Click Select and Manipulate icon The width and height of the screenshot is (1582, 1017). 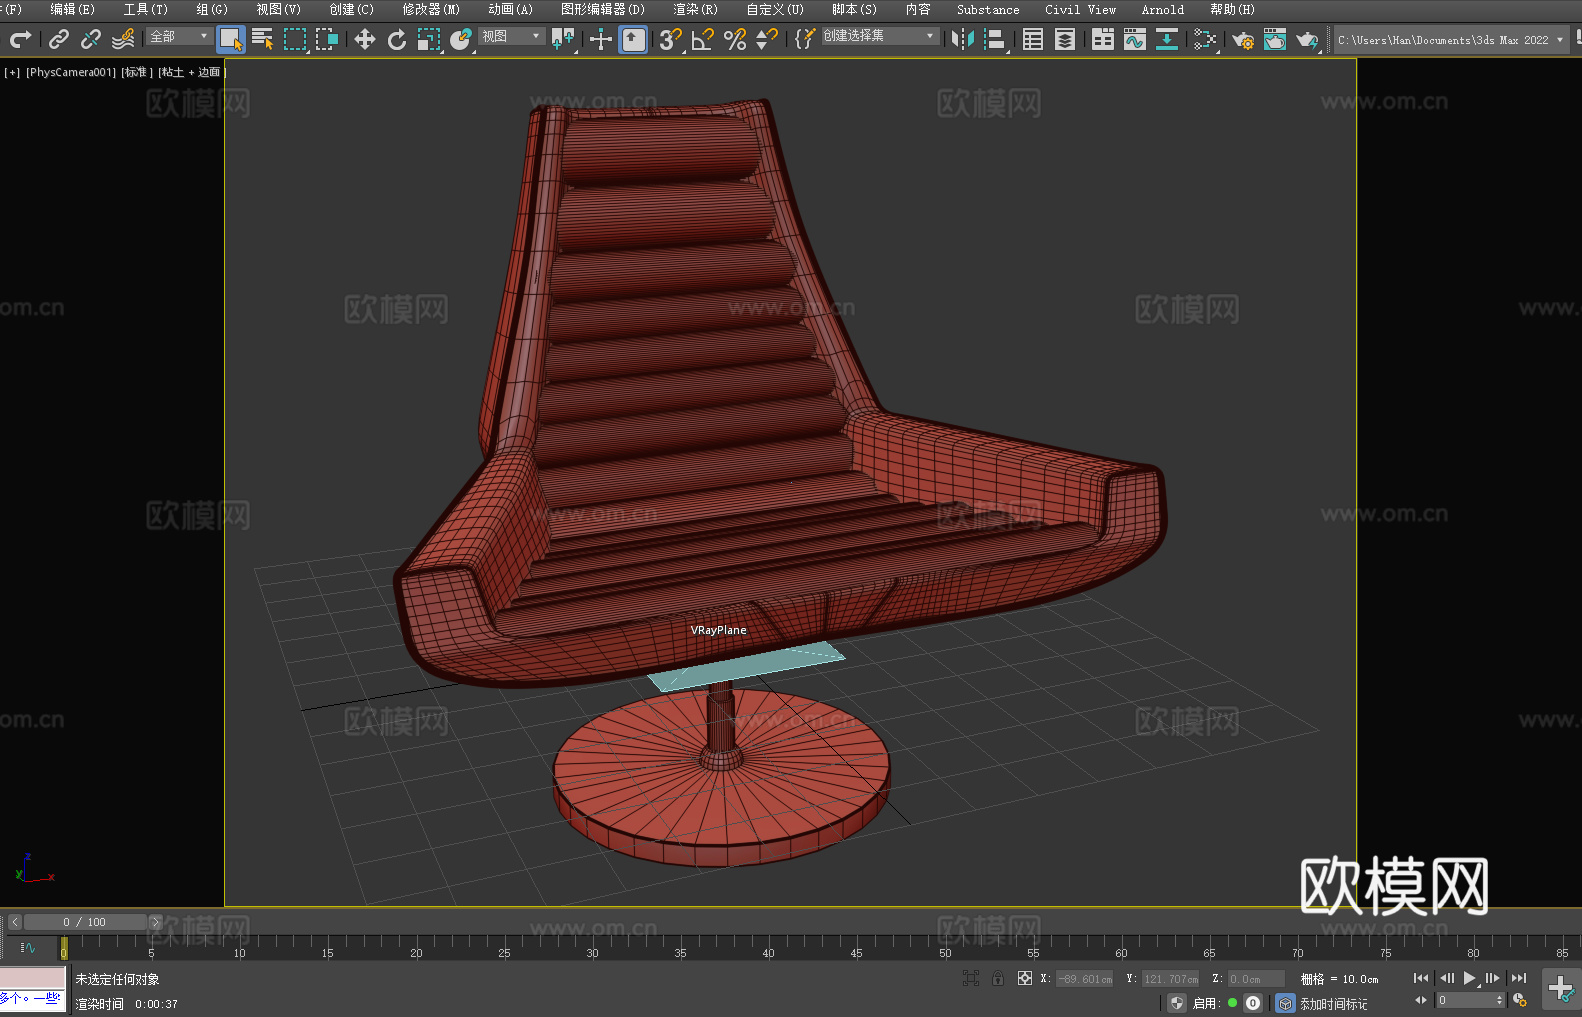tap(601, 39)
